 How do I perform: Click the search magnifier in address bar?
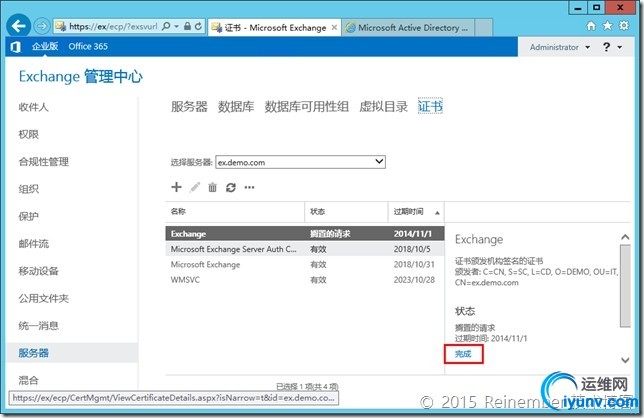pyautogui.click(x=166, y=26)
